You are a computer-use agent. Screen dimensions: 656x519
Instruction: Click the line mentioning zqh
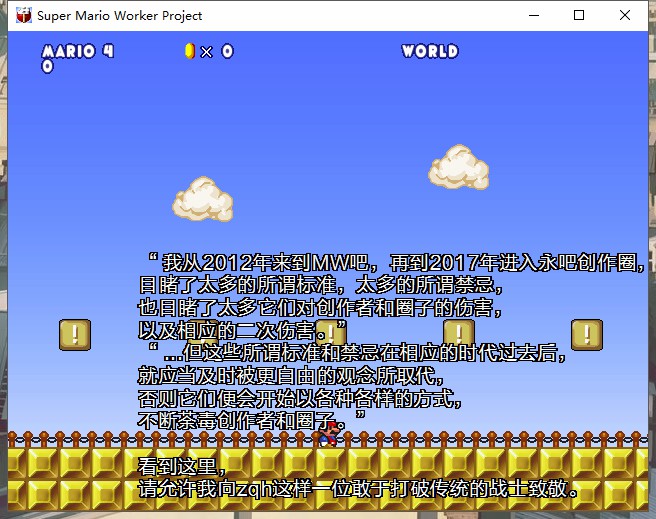coord(358,488)
